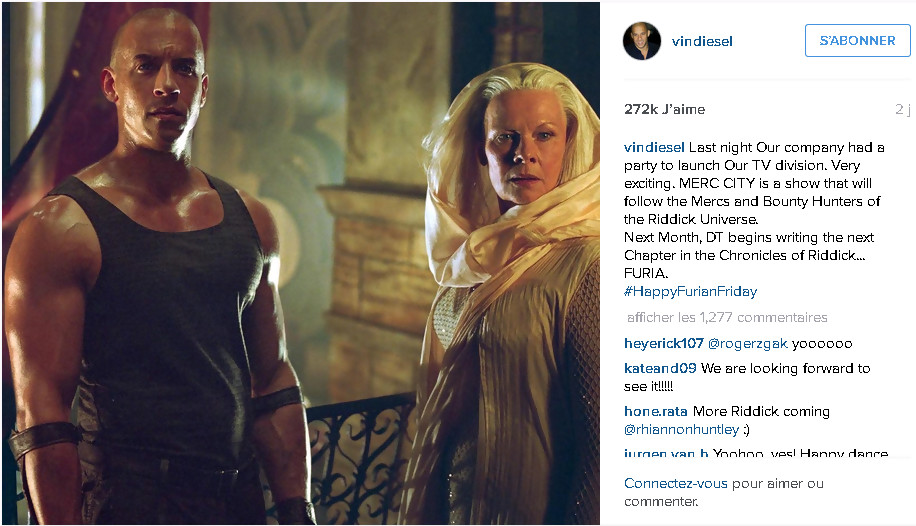Image resolution: width=916 pixels, height=526 pixels.
Task: Click the 2 j post timestamp
Action: click(x=902, y=109)
